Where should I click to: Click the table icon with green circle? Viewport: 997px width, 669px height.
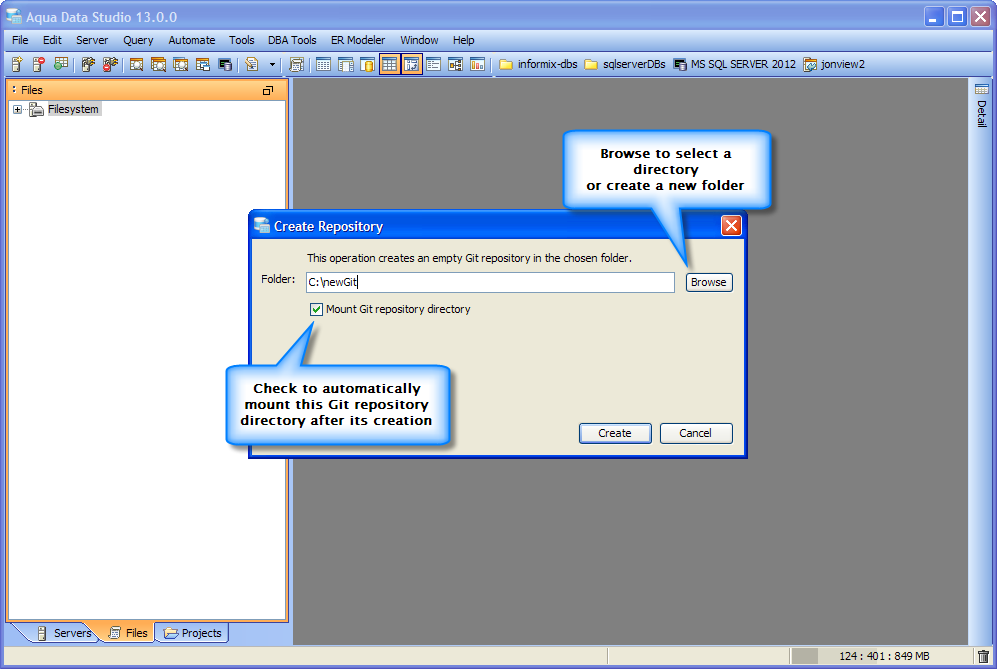coord(61,64)
